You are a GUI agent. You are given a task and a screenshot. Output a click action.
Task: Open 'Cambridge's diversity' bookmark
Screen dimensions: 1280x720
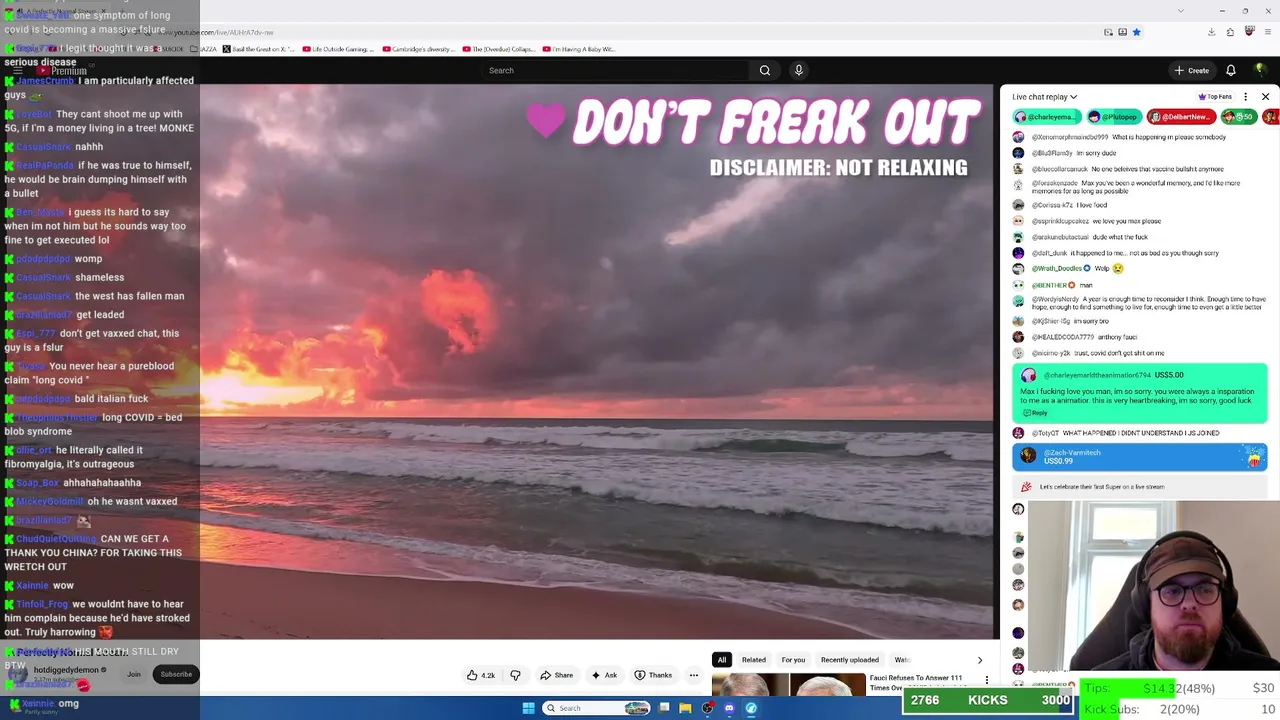[x=417, y=49]
